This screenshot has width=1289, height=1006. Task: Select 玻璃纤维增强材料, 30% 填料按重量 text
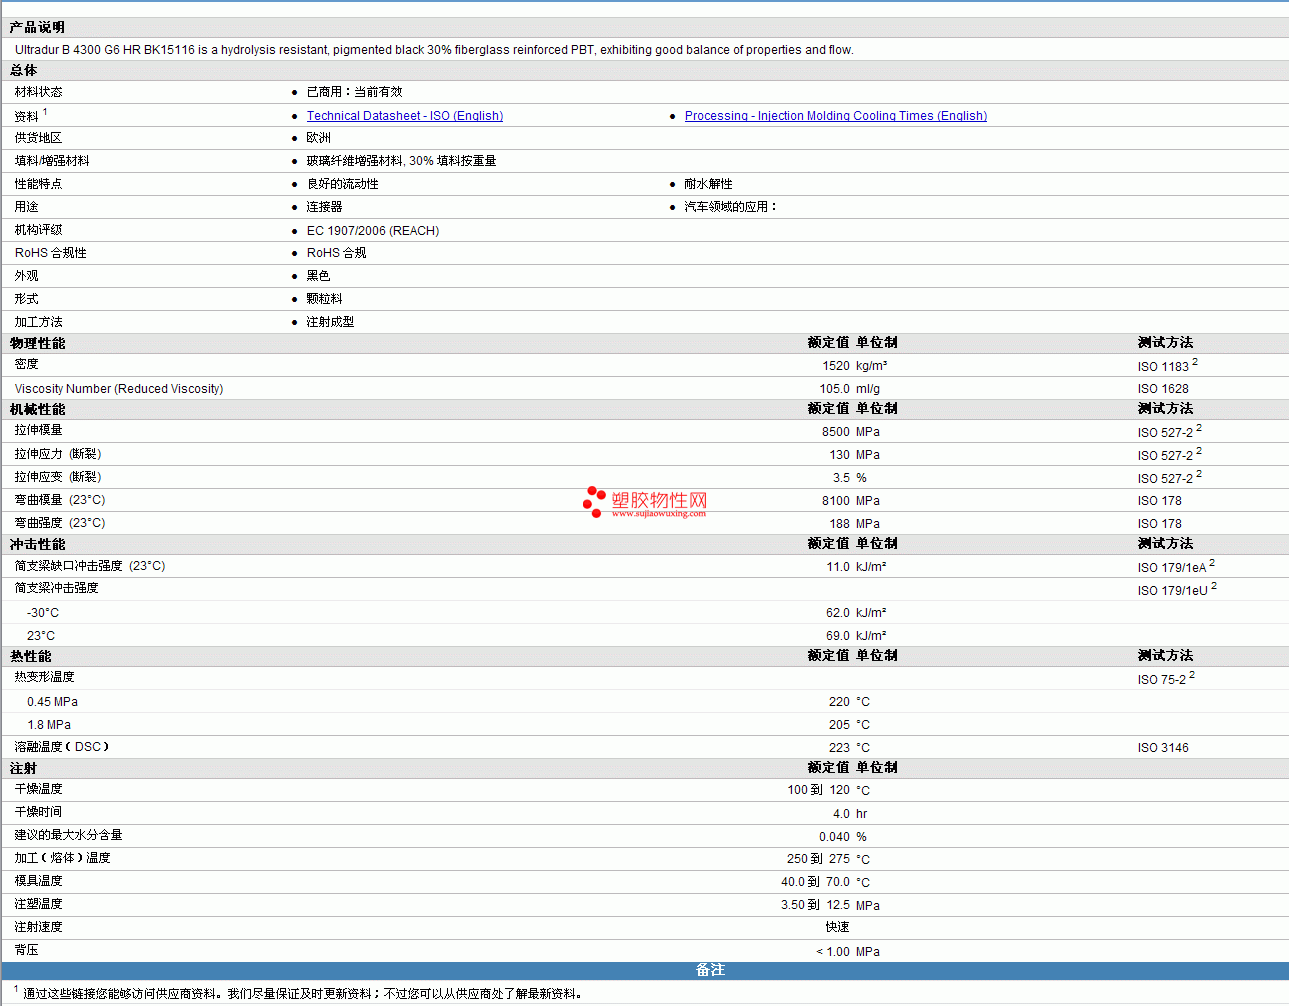[402, 161]
